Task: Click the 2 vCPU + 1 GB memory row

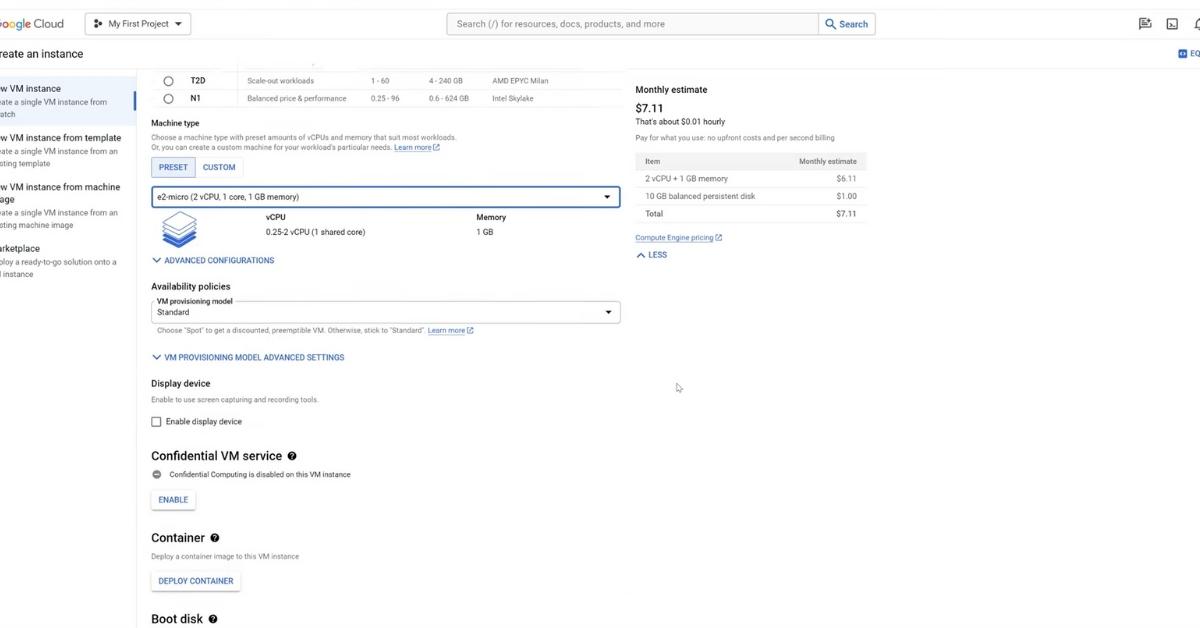Action: 750,179
